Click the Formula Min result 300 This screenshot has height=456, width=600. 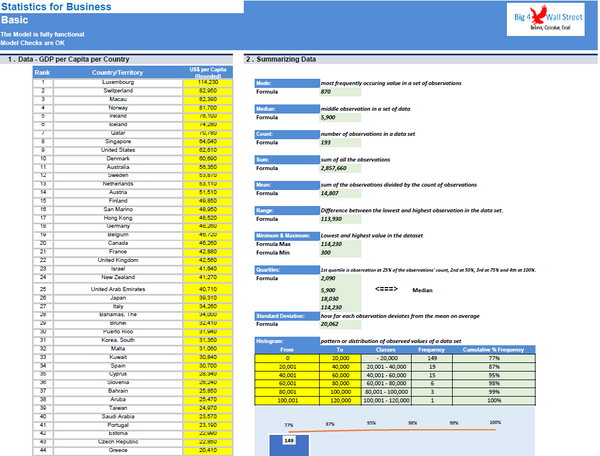340,253
